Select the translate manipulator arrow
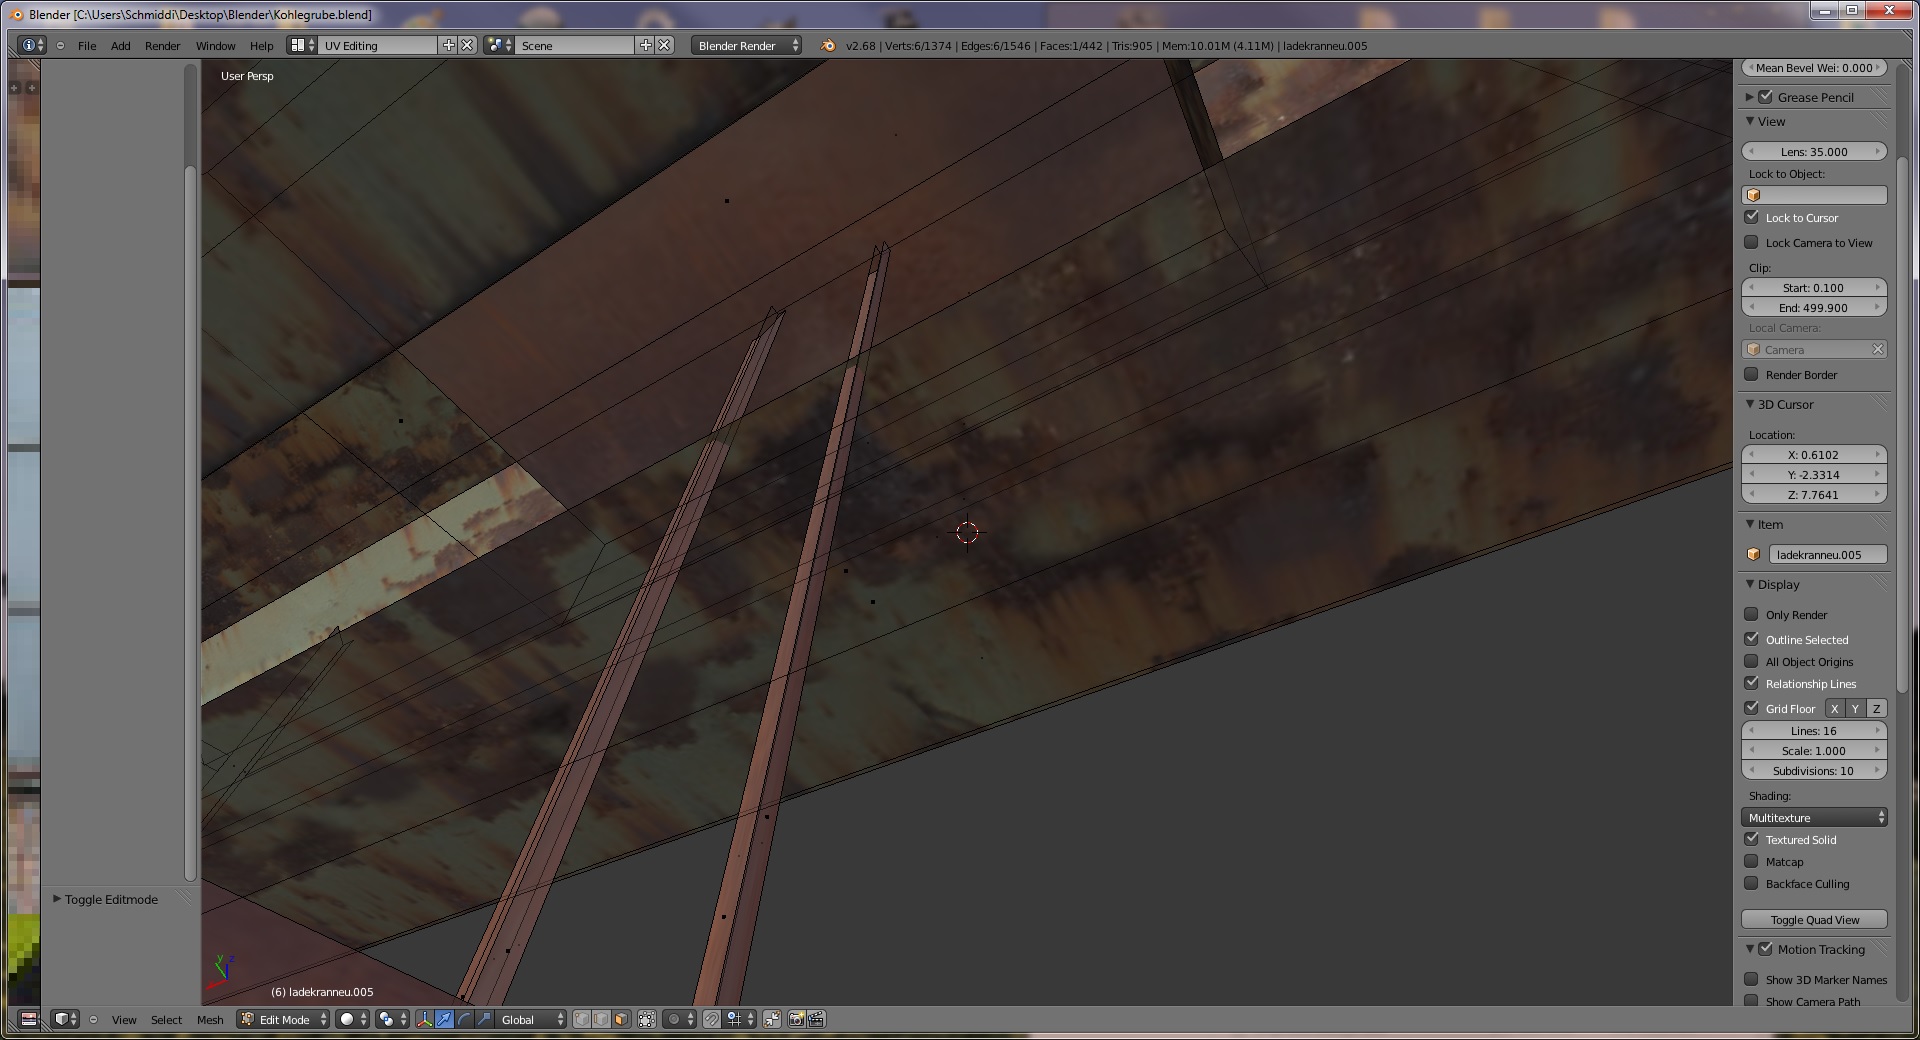Image resolution: width=1920 pixels, height=1040 pixels. click(444, 1019)
